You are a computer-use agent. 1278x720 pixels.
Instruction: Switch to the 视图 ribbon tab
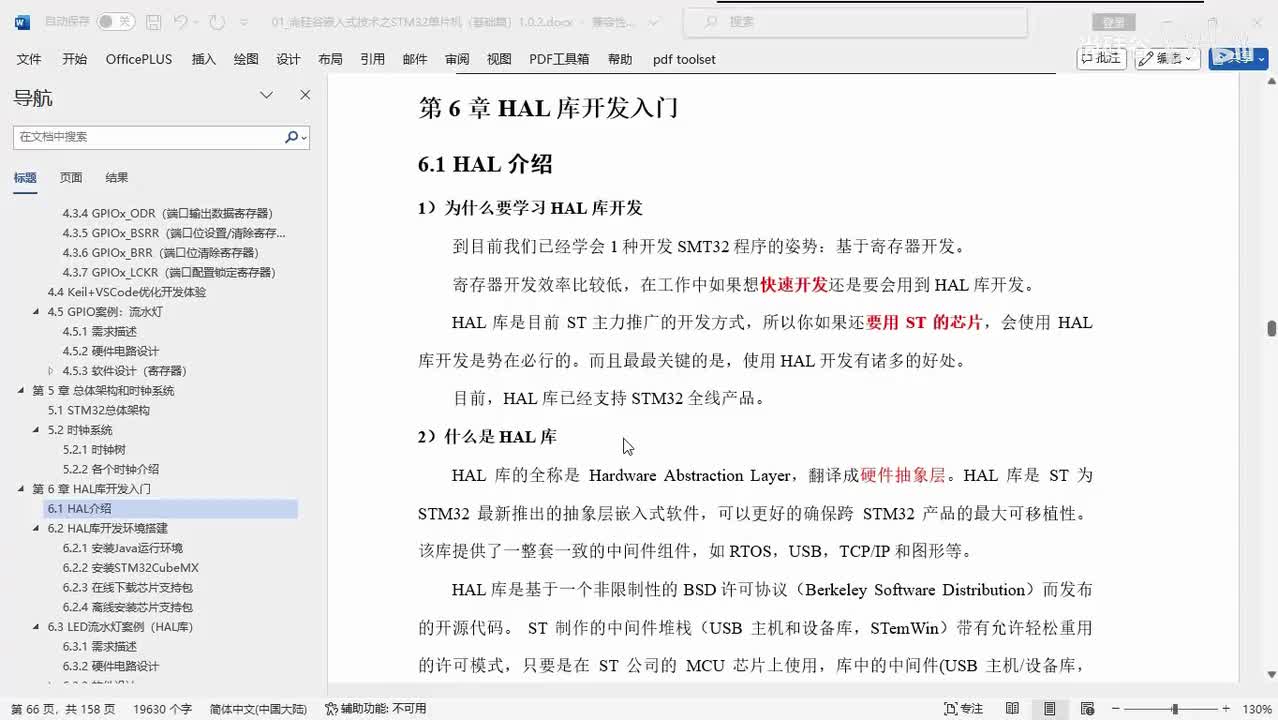pyautogui.click(x=499, y=59)
